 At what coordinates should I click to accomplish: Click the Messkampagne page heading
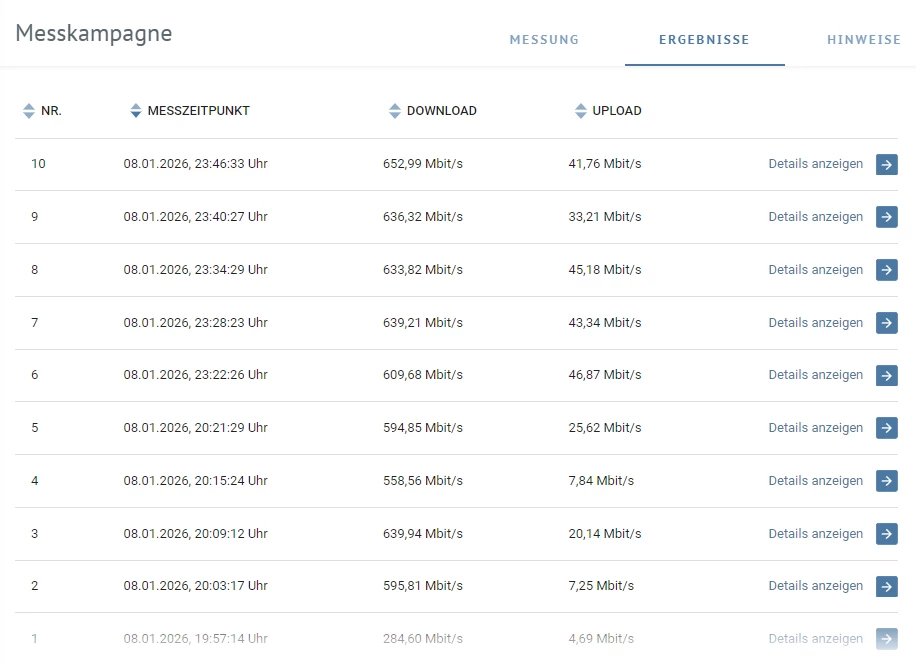94,34
